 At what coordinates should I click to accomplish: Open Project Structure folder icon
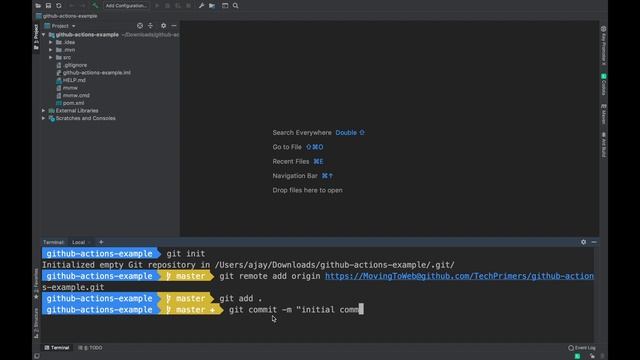[x=212, y=6]
